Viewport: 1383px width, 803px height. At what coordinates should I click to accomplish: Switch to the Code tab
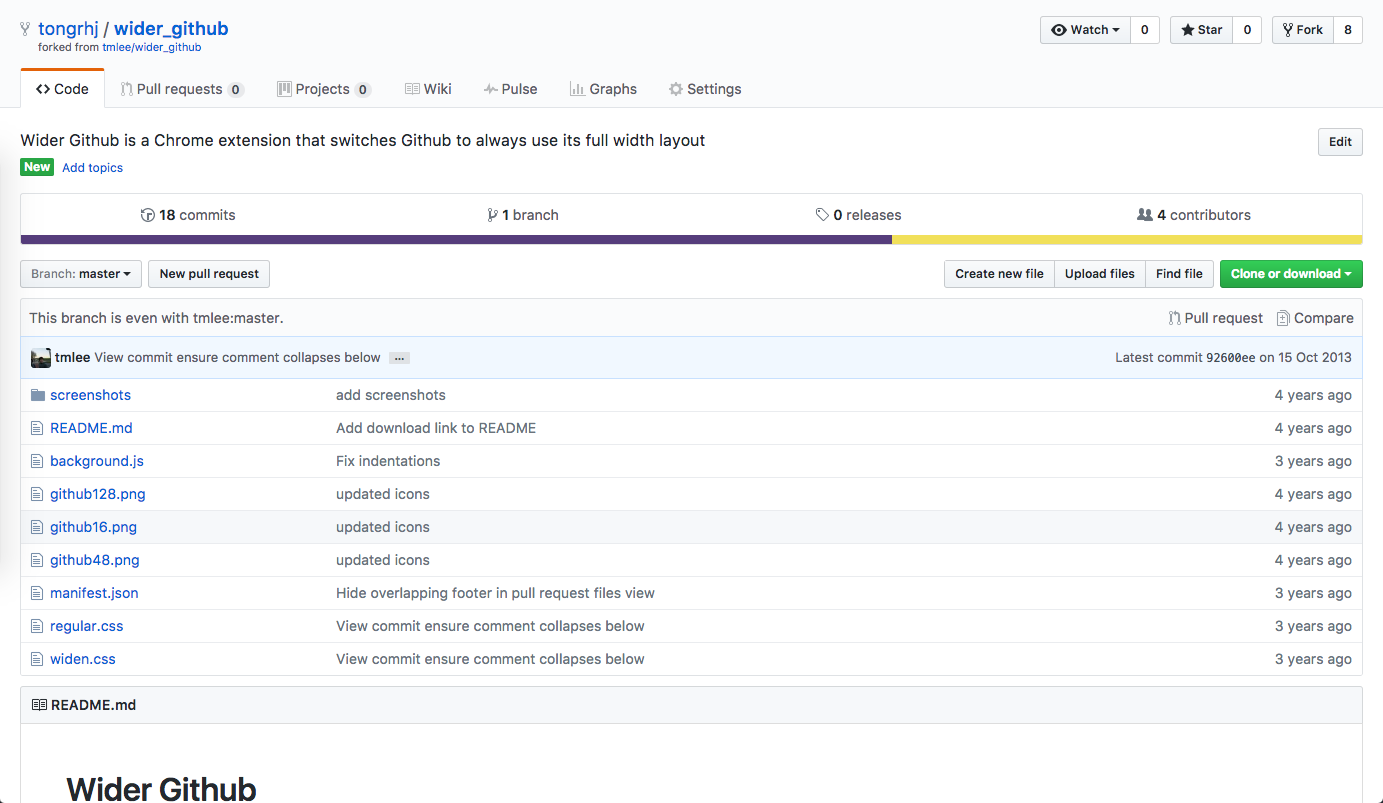(x=62, y=89)
